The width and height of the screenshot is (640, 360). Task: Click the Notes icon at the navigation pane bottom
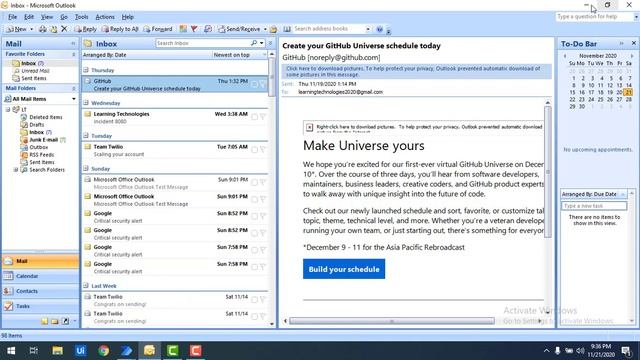click(44, 321)
